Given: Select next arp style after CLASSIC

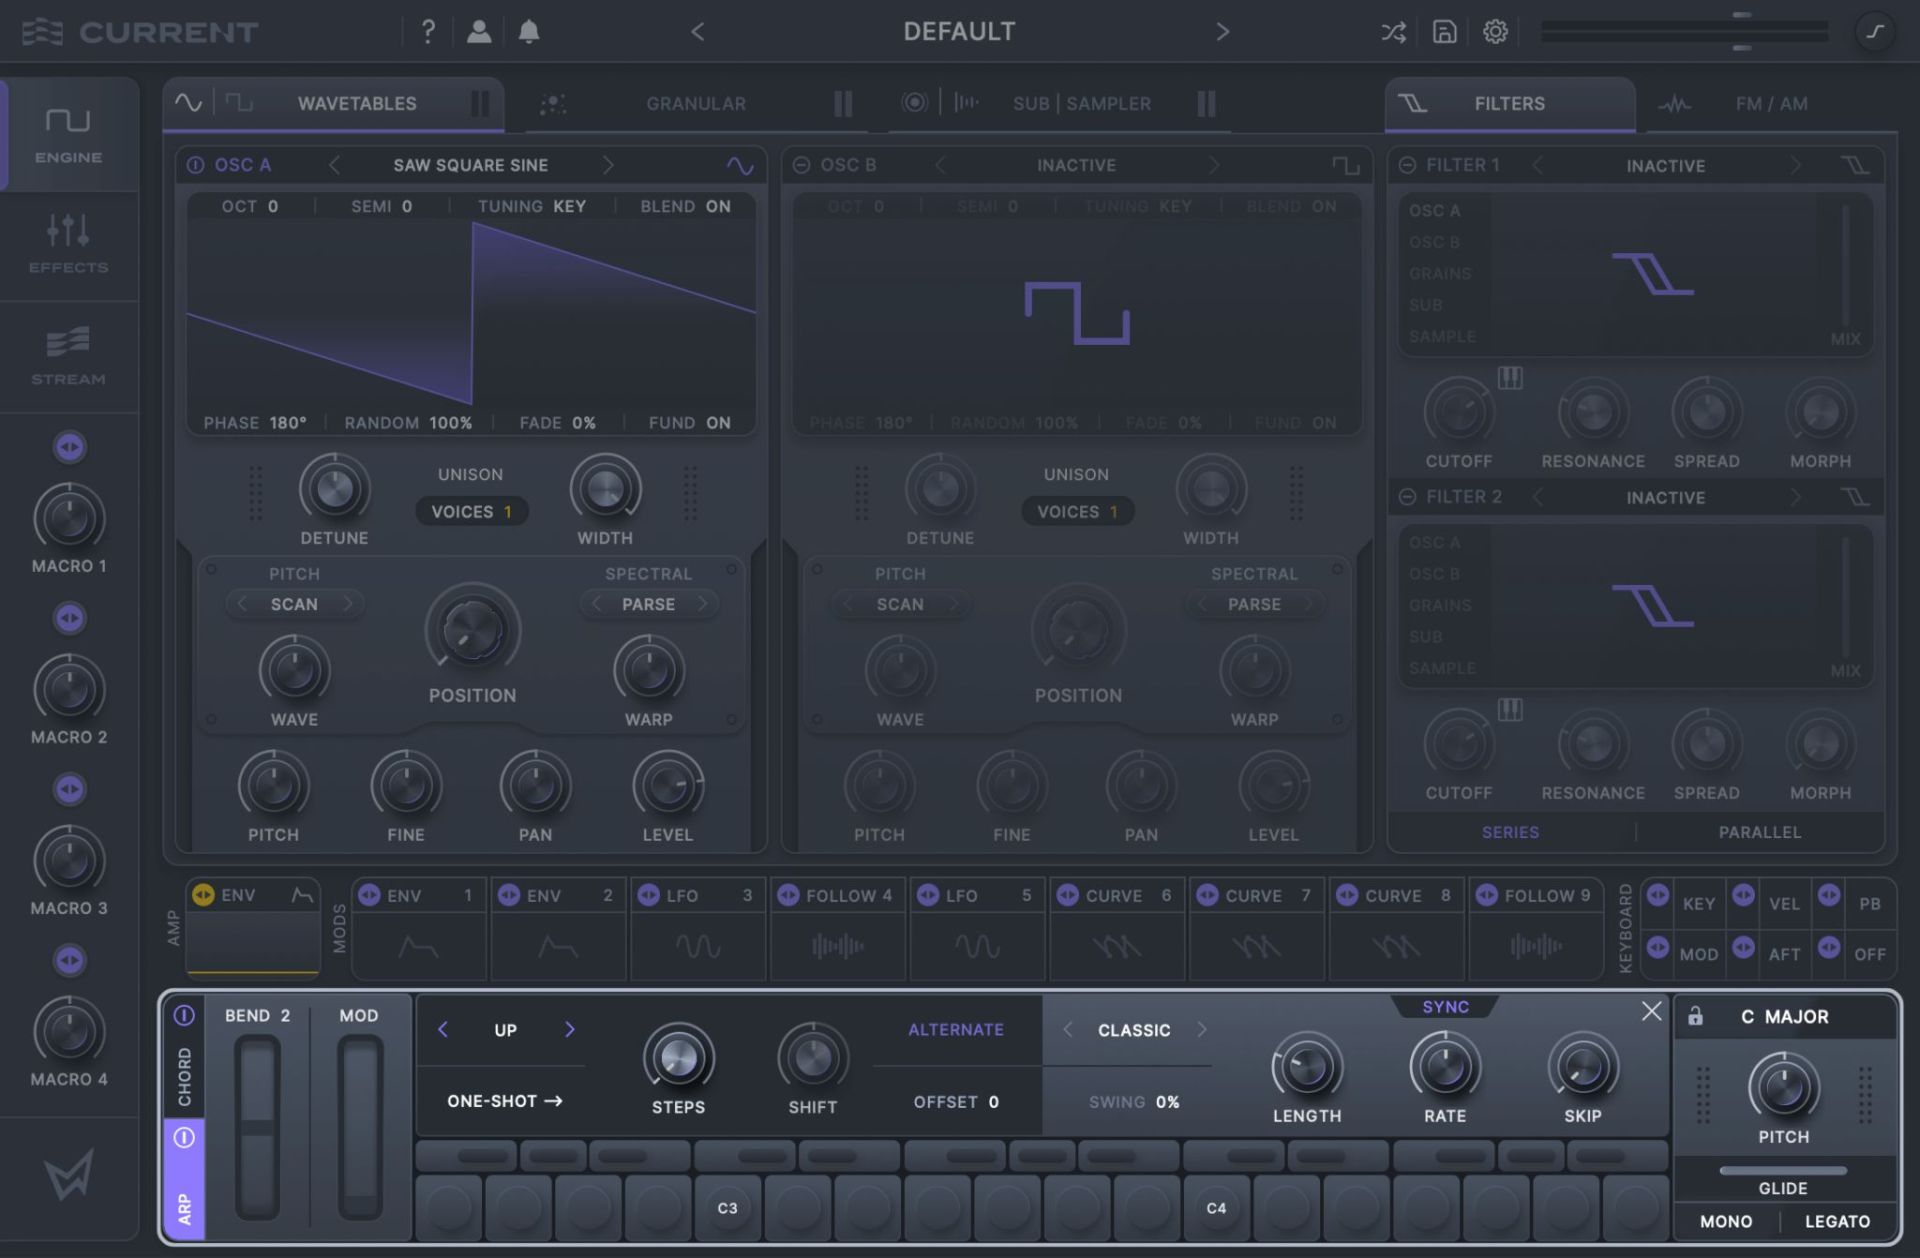Looking at the screenshot, I should (x=1202, y=1029).
